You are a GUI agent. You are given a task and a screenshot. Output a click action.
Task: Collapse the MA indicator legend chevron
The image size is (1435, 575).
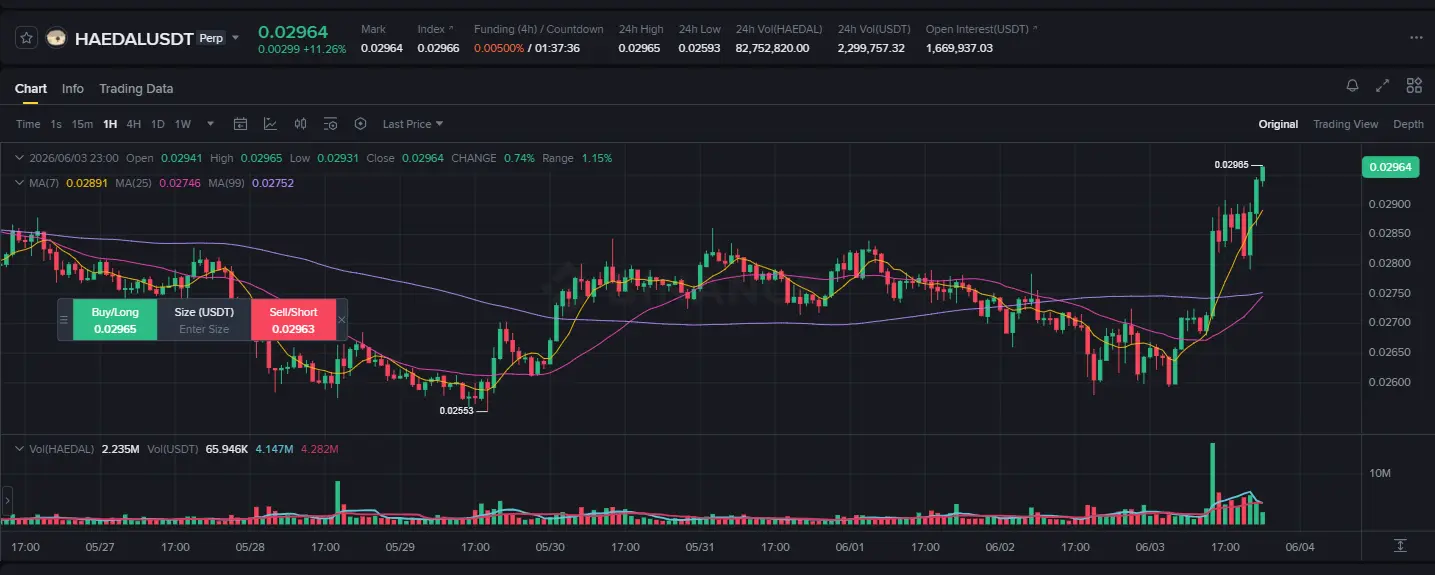click(18, 183)
